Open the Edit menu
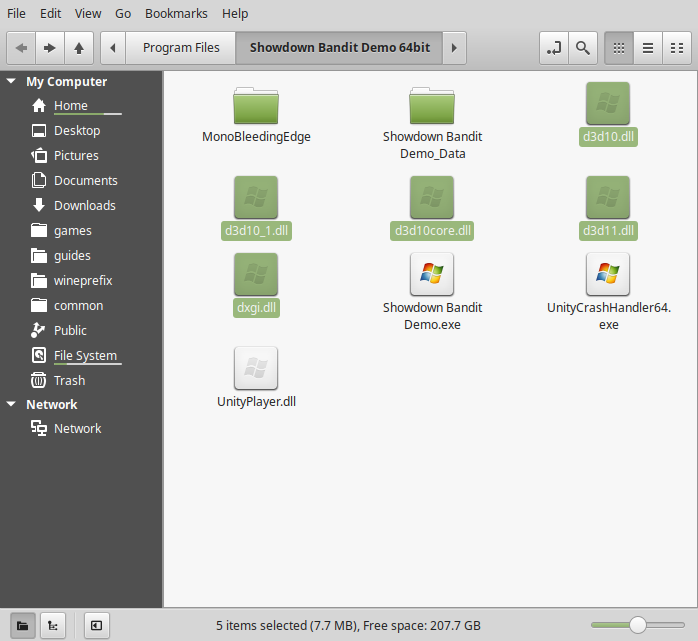Screen dimensions: 698x641 coord(50,14)
